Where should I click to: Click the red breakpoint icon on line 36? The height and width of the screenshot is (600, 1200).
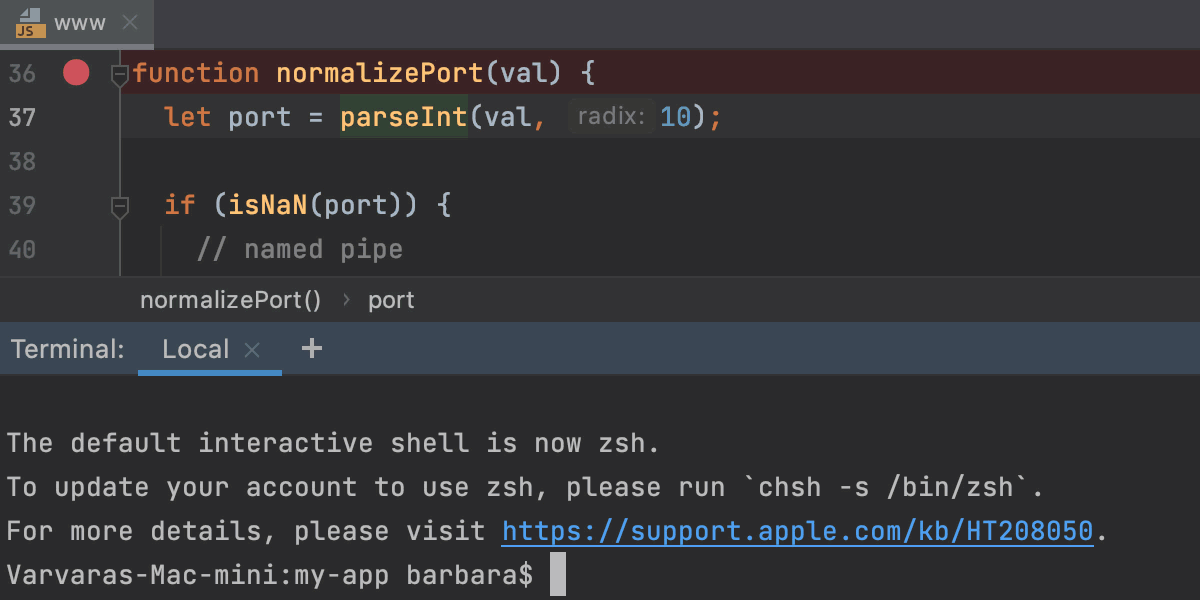click(75, 72)
